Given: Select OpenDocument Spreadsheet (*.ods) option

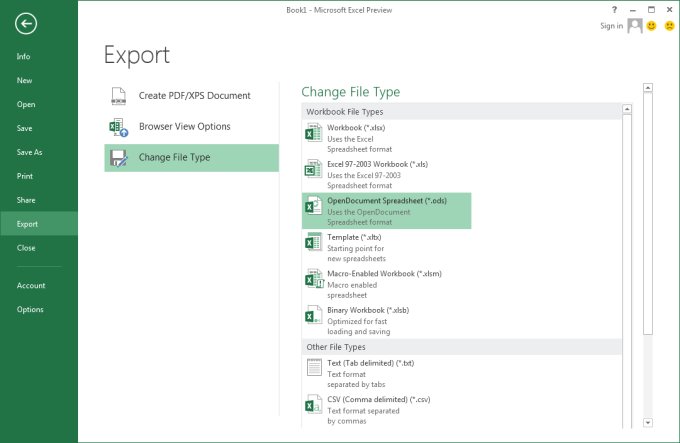Looking at the screenshot, I should [x=386, y=211].
